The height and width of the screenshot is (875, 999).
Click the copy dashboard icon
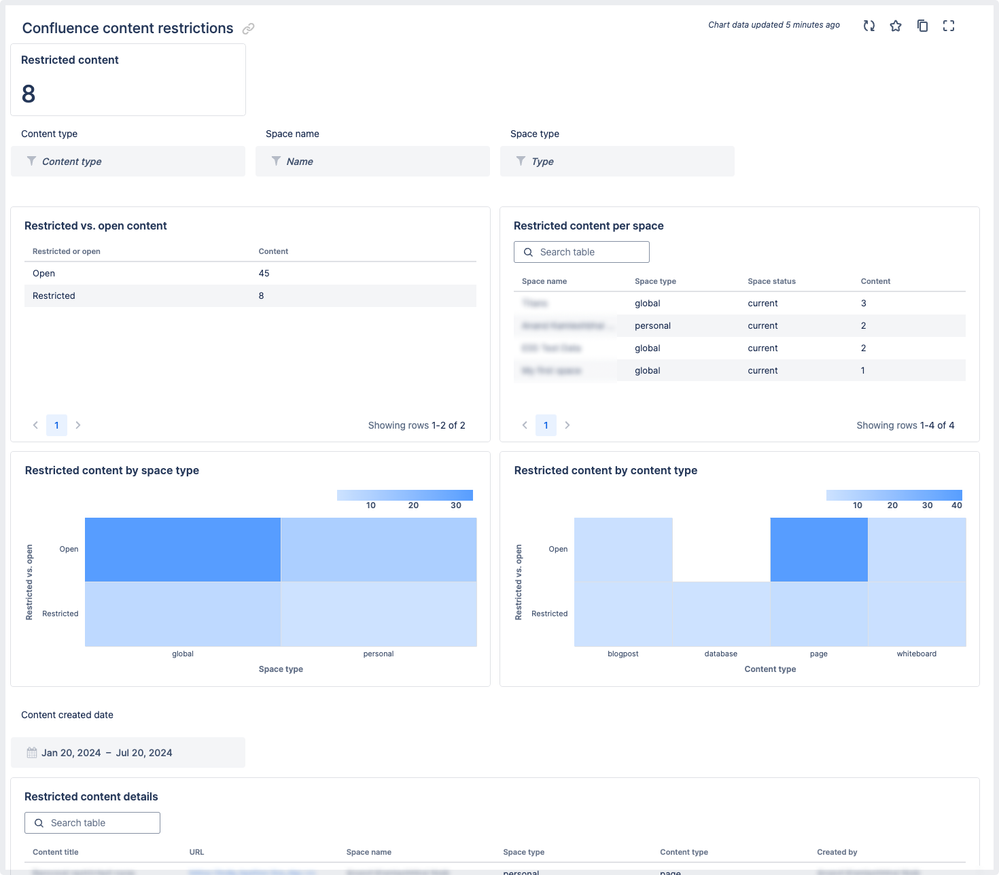tap(922, 26)
